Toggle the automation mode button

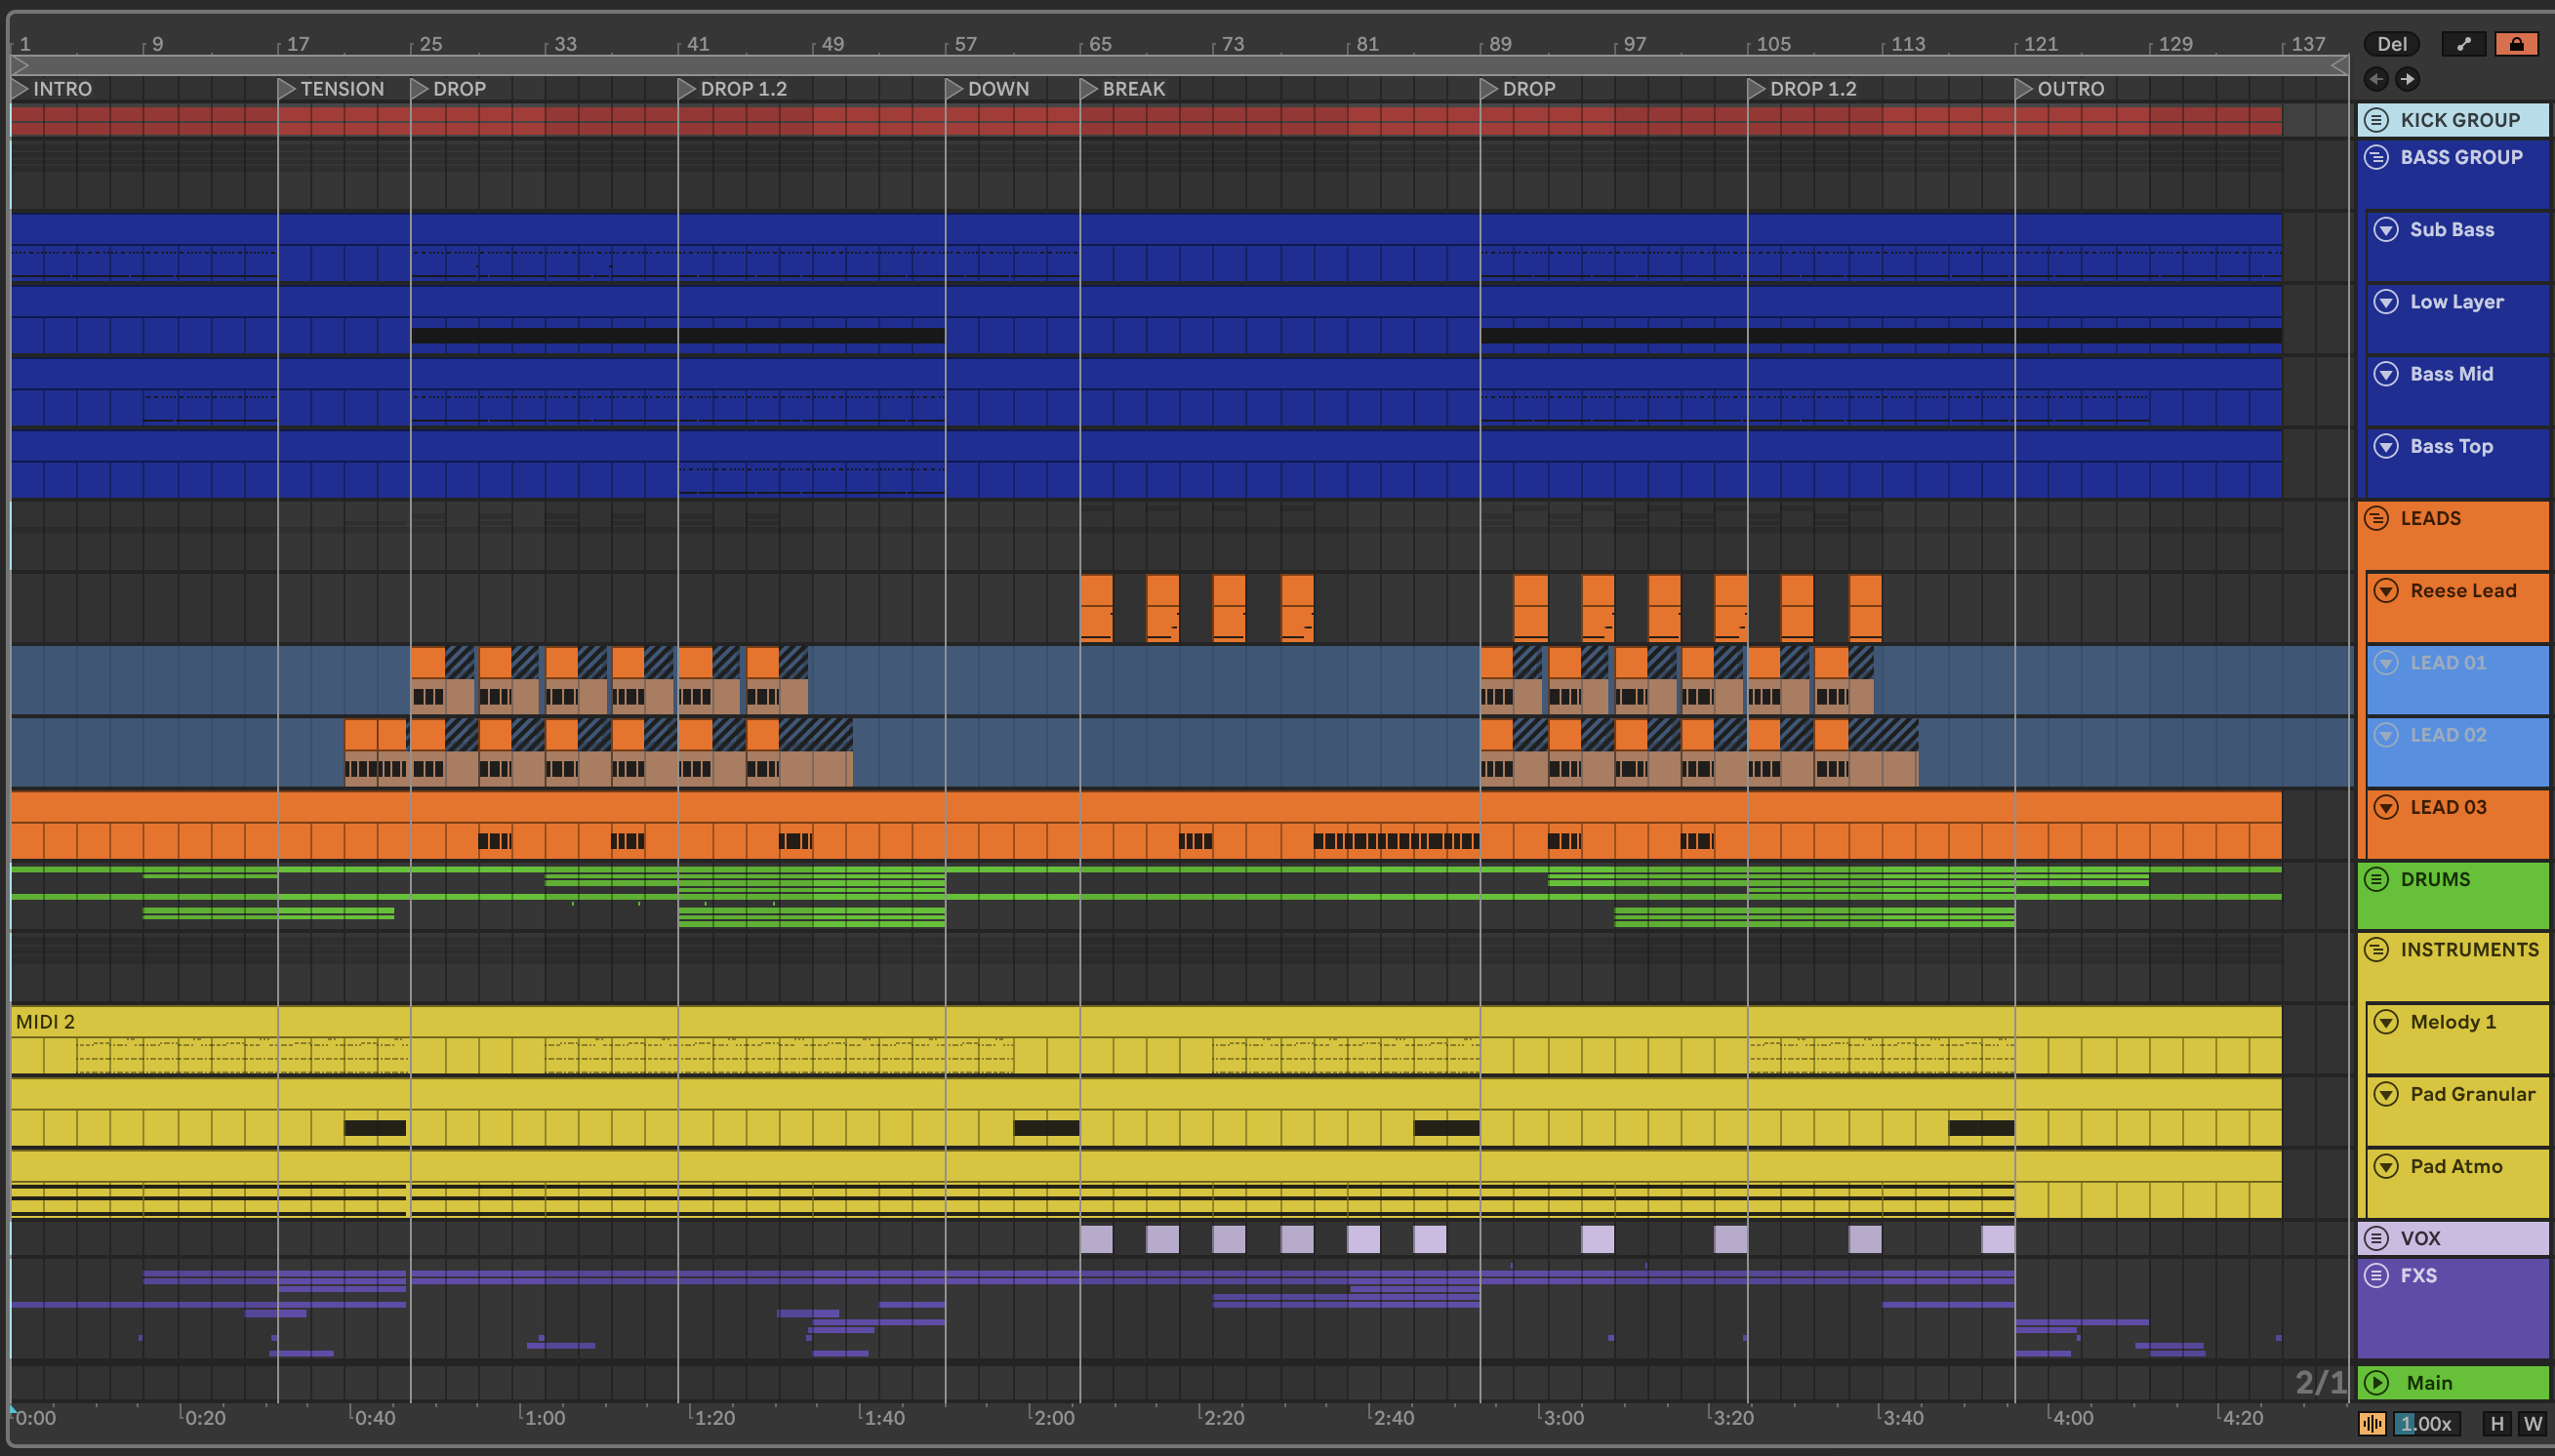pyautogui.click(x=2463, y=44)
